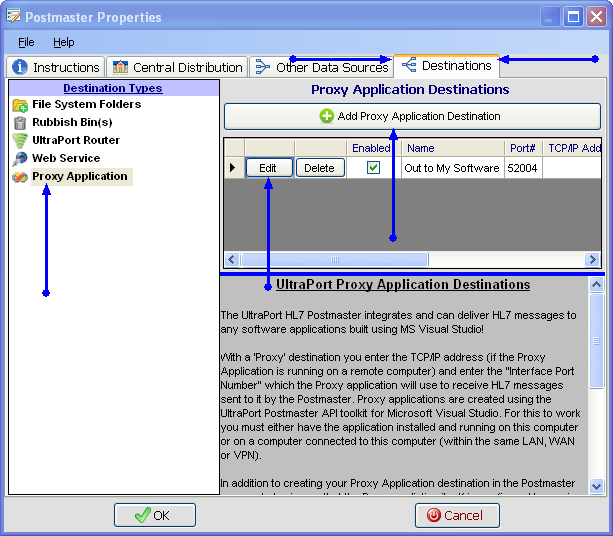Select the row indicator arrow in grid
The height and width of the screenshot is (536, 613).
pyautogui.click(x=233, y=168)
